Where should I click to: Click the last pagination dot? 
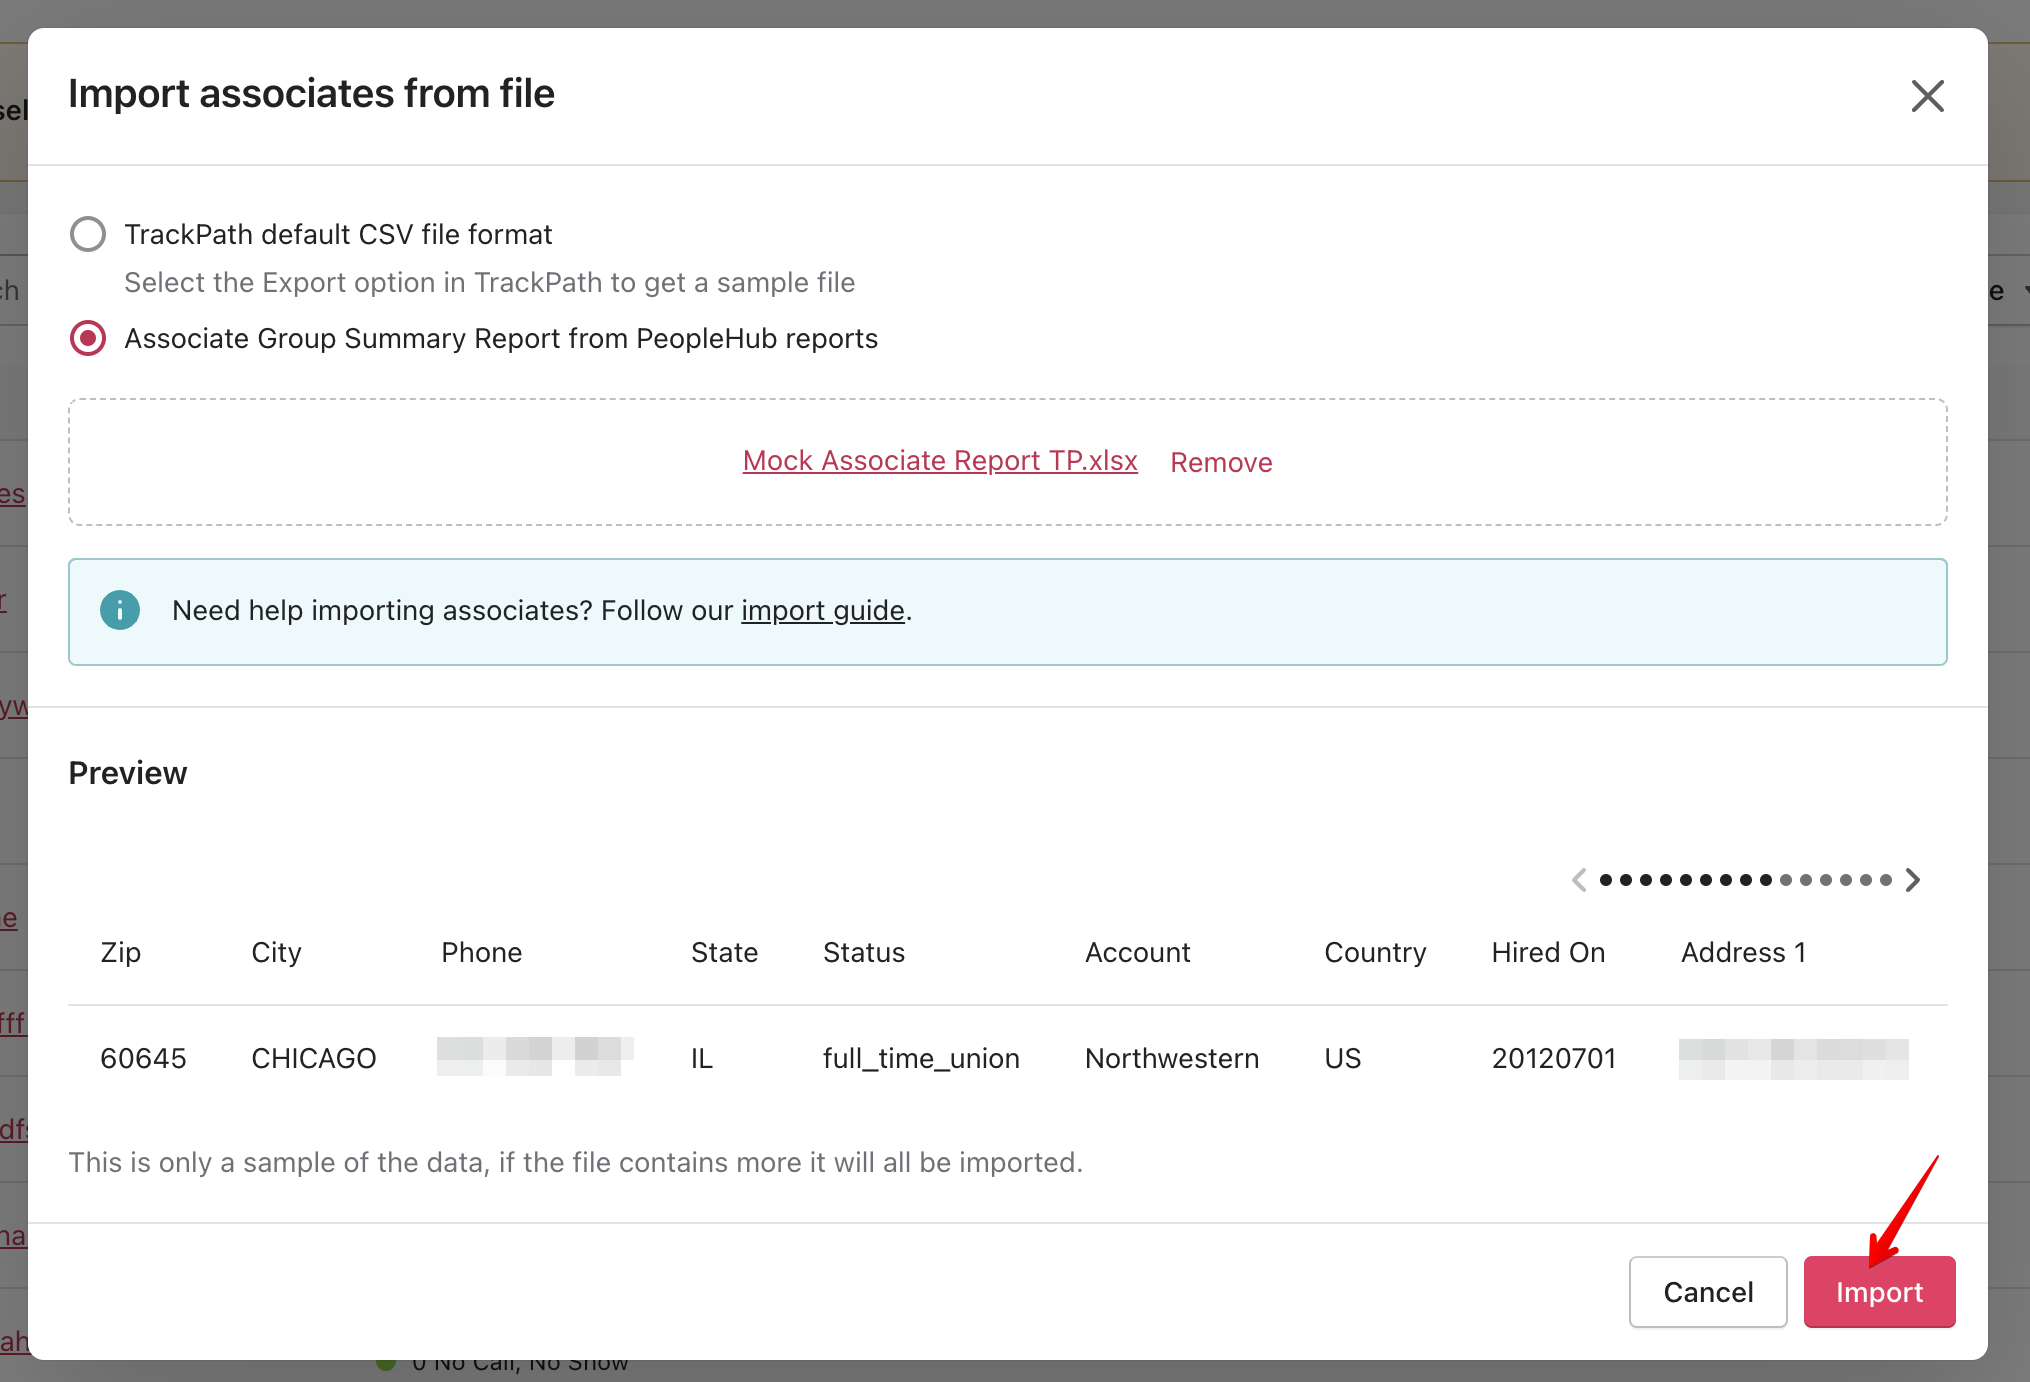coord(1886,880)
